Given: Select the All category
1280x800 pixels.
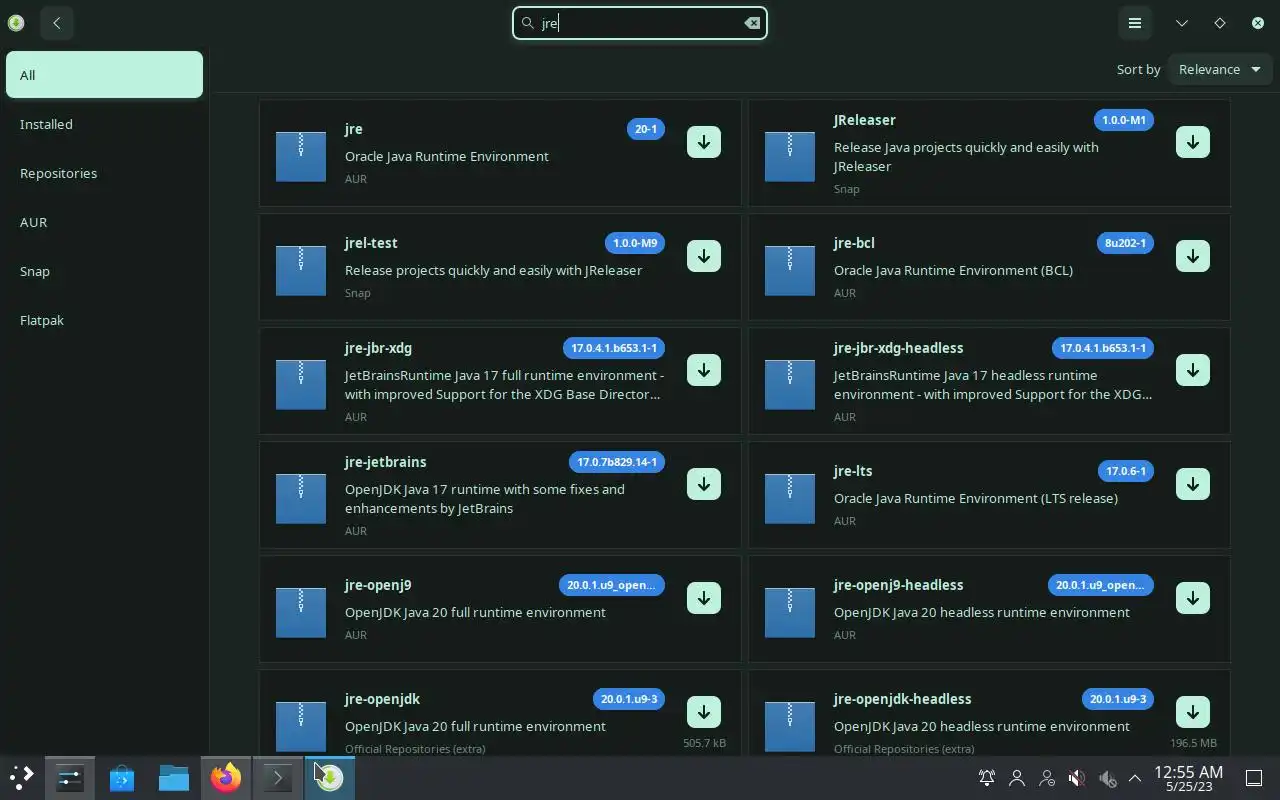Looking at the screenshot, I should (104, 75).
